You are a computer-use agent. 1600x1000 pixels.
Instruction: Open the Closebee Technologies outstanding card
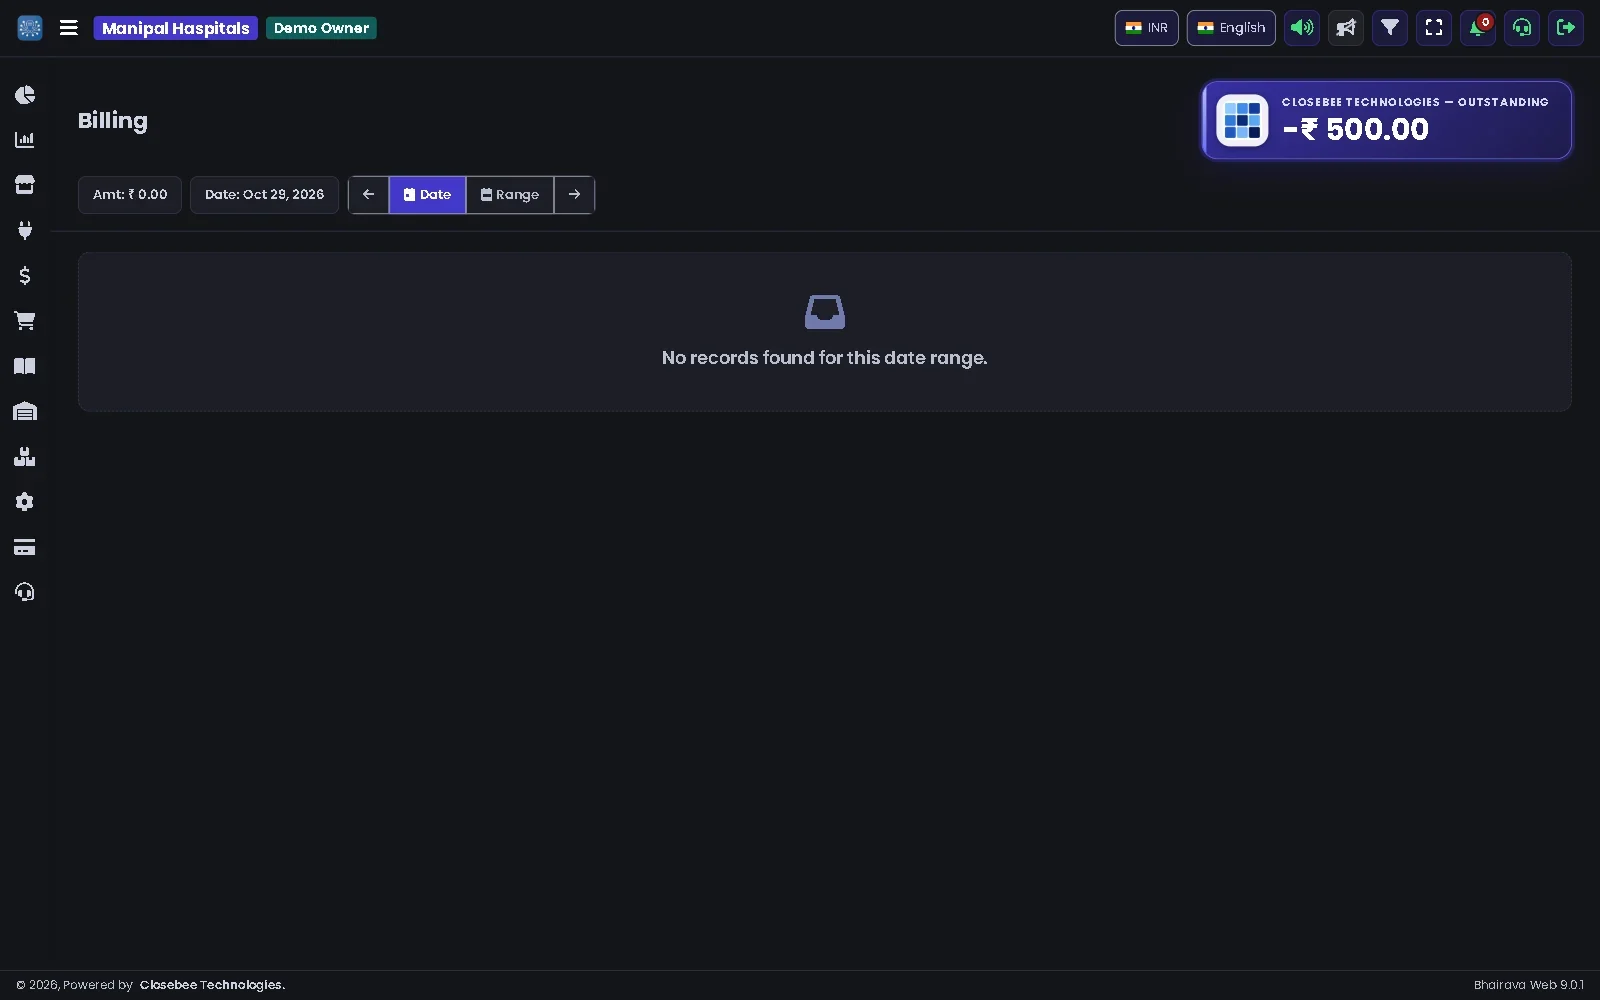pos(1387,120)
